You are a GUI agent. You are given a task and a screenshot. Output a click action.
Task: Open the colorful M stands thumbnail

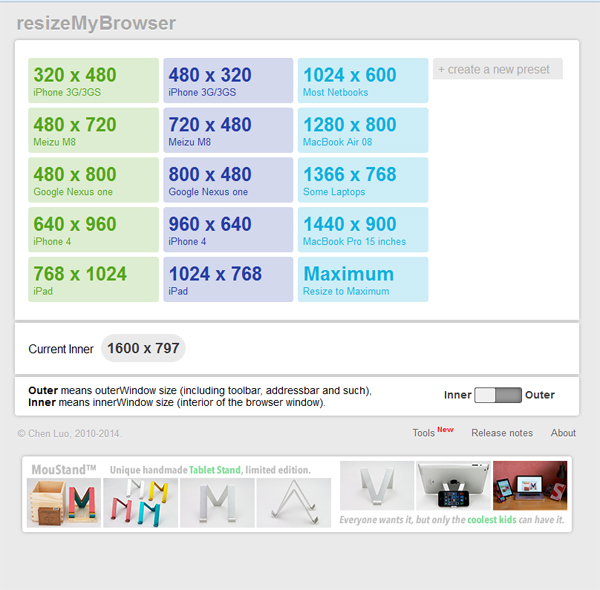pos(140,503)
